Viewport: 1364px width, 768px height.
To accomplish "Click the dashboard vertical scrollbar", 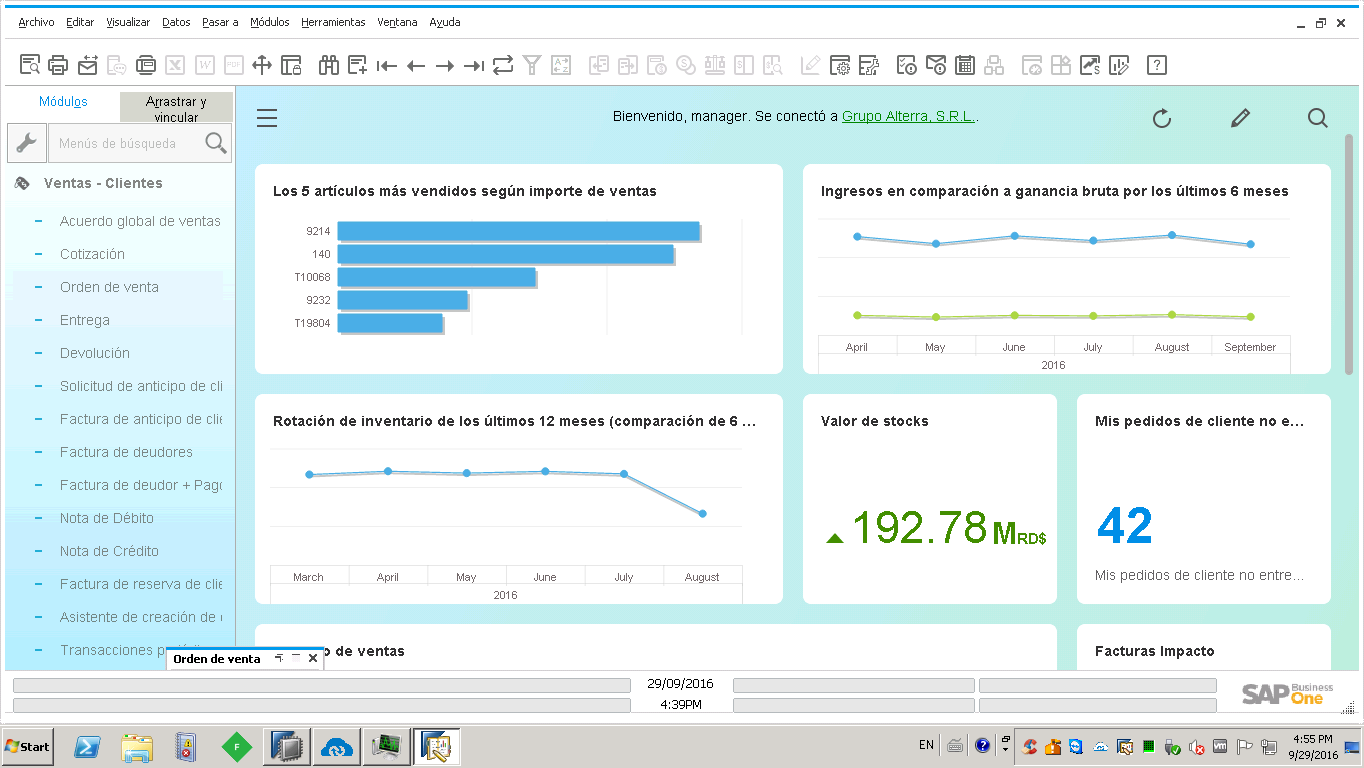I will coord(1349,253).
